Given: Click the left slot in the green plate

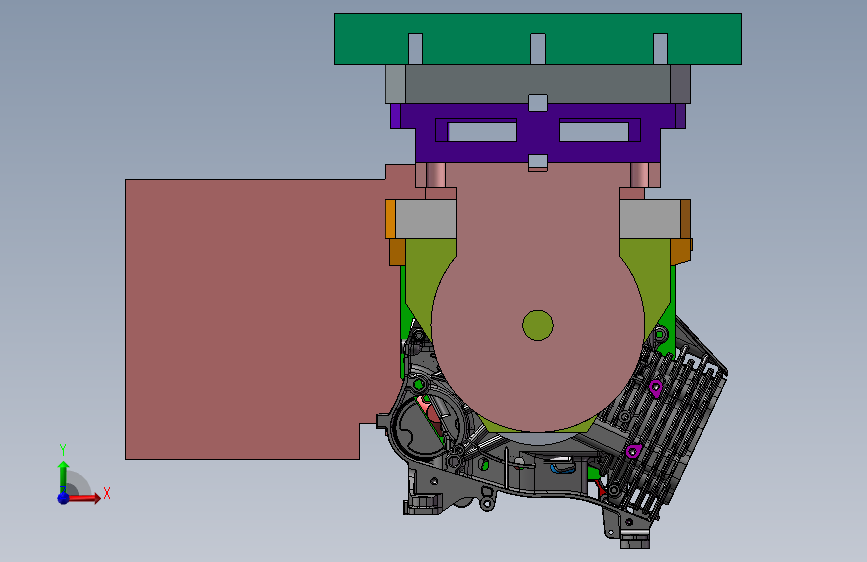Looking at the screenshot, I should [x=415, y=49].
